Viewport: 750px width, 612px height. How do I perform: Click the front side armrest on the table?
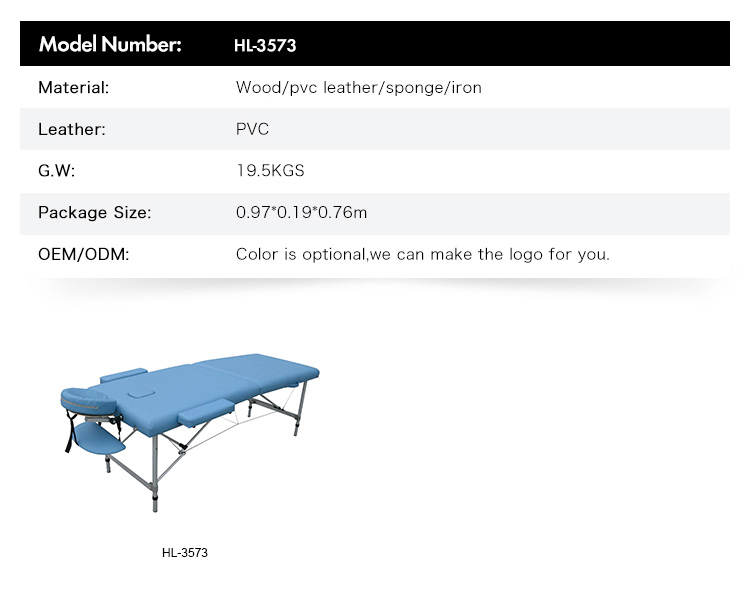click(206, 412)
